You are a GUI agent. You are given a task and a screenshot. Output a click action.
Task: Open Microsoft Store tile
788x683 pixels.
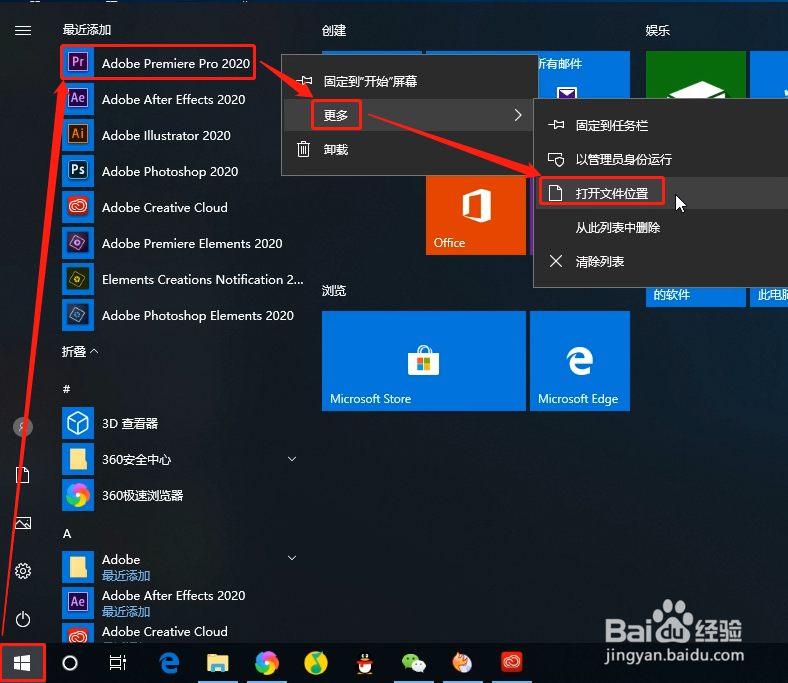424,360
